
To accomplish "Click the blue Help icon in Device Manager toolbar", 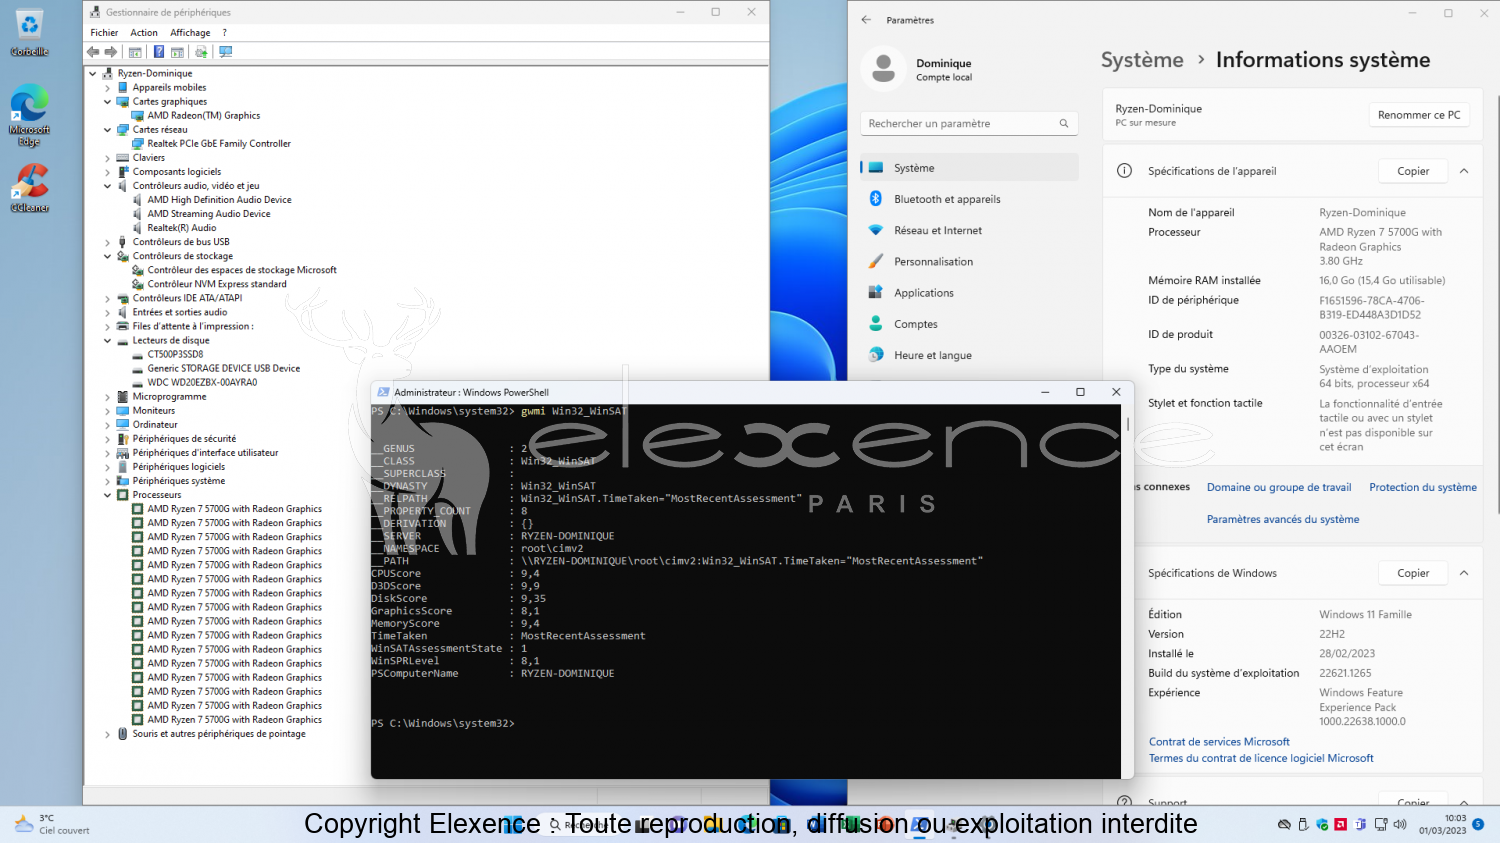I will click(158, 52).
